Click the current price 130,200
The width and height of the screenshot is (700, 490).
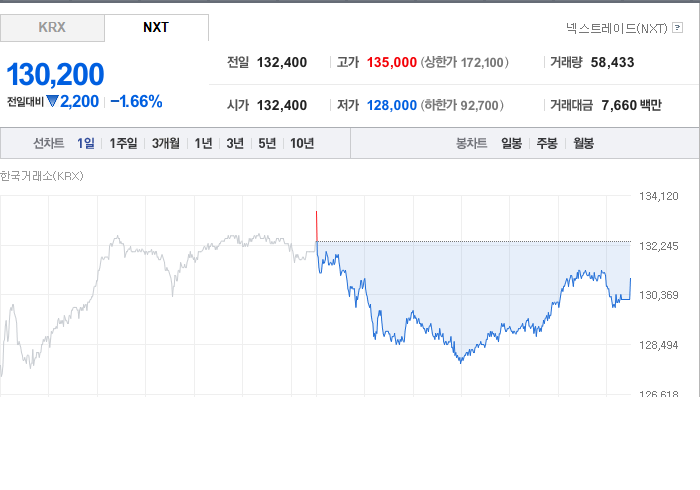(x=55, y=74)
